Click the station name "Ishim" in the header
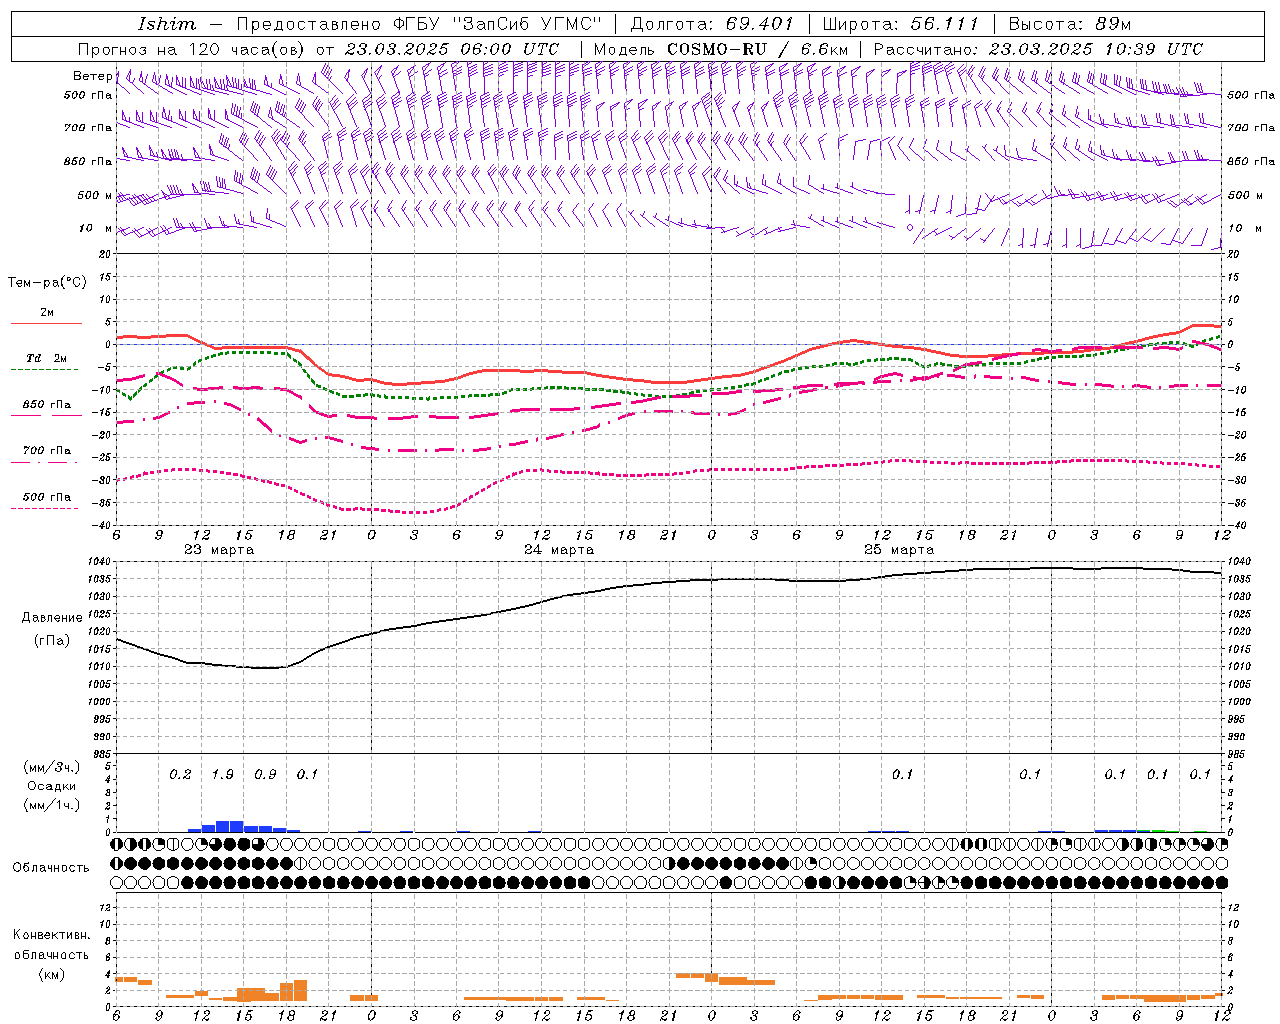Image resolution: width=1280 pixels, height=1024 pixels. (166, 24)
